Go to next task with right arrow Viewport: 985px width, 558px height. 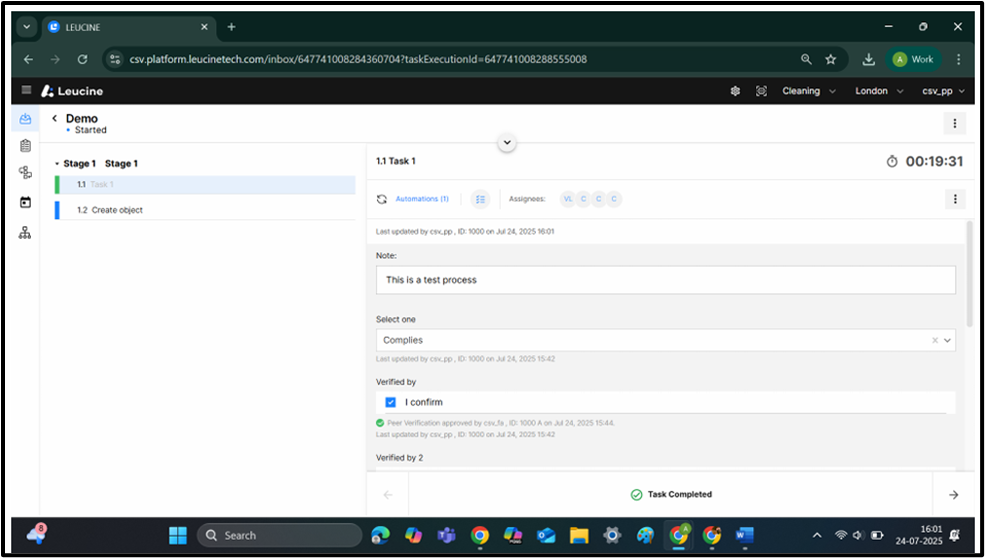pyautogui.click(x=953, y=494)
